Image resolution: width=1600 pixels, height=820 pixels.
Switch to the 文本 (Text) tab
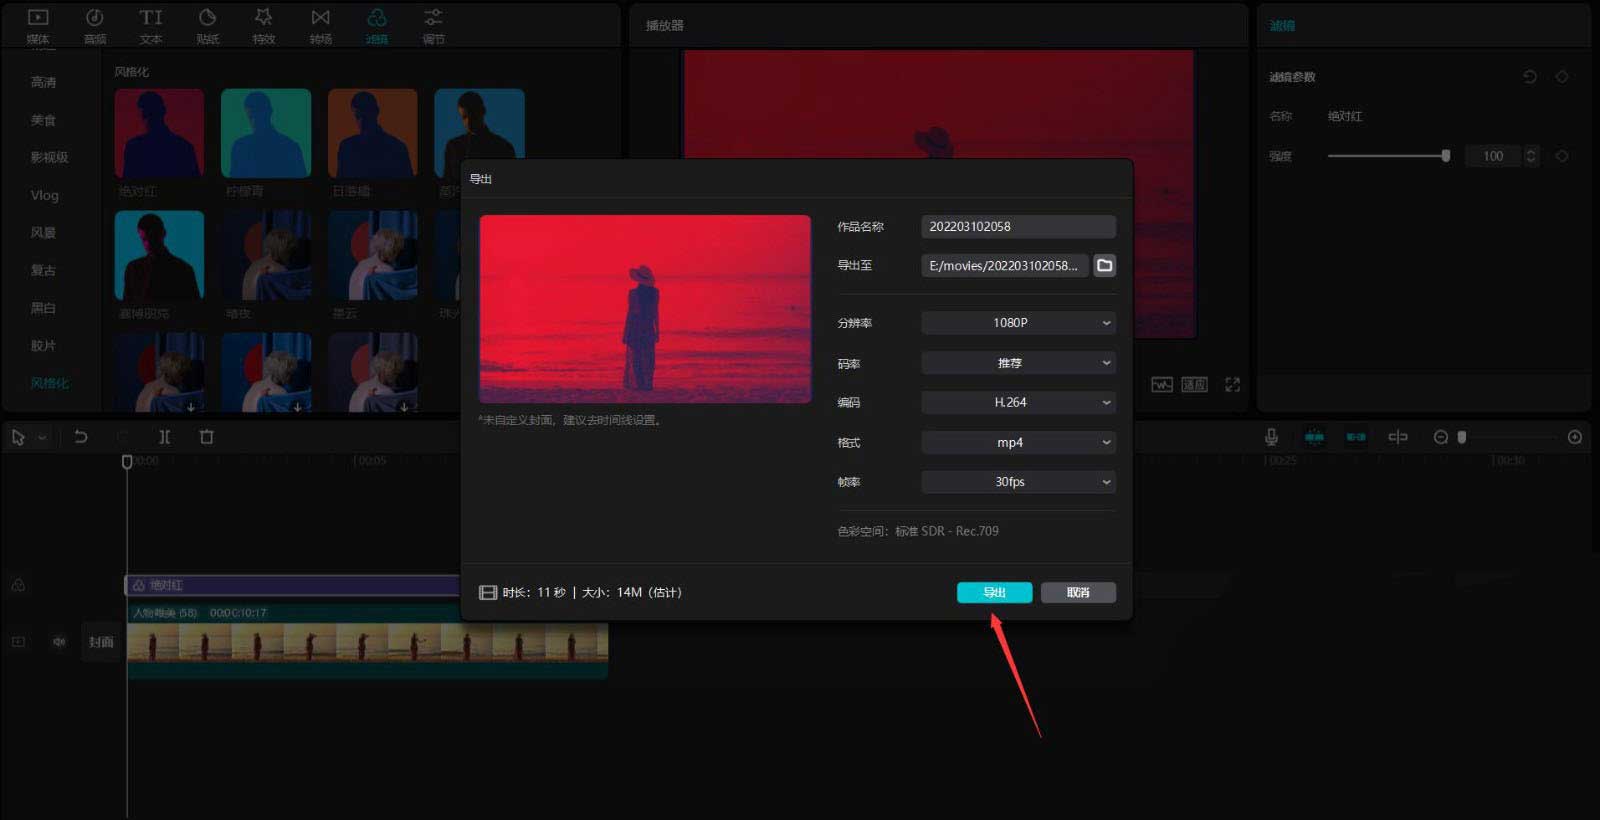pyautogui.click(x=151, y=26)
